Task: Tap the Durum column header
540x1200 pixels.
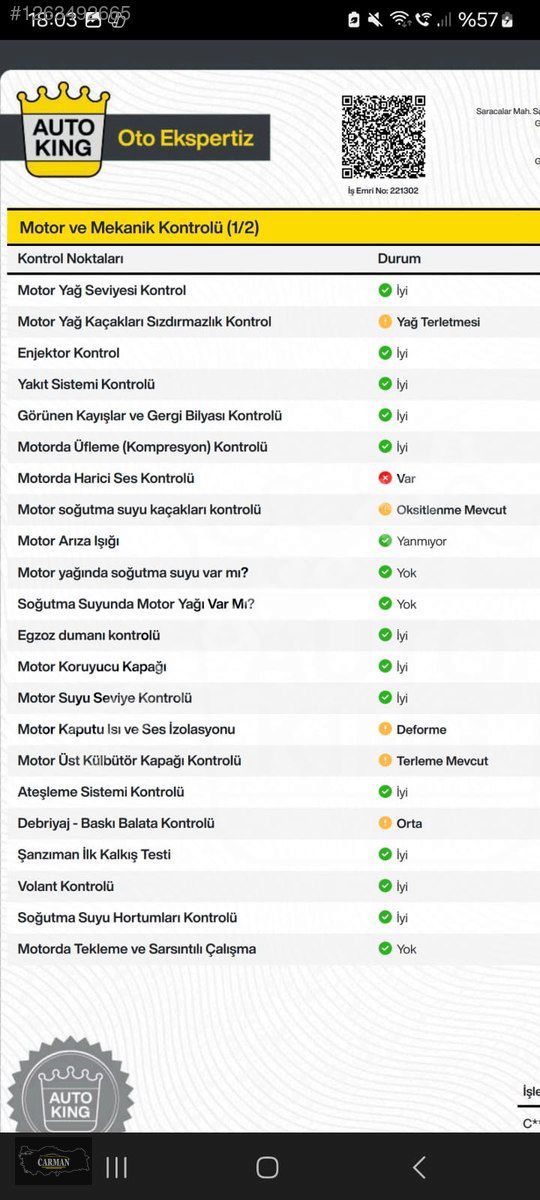Action: [399, 259]
